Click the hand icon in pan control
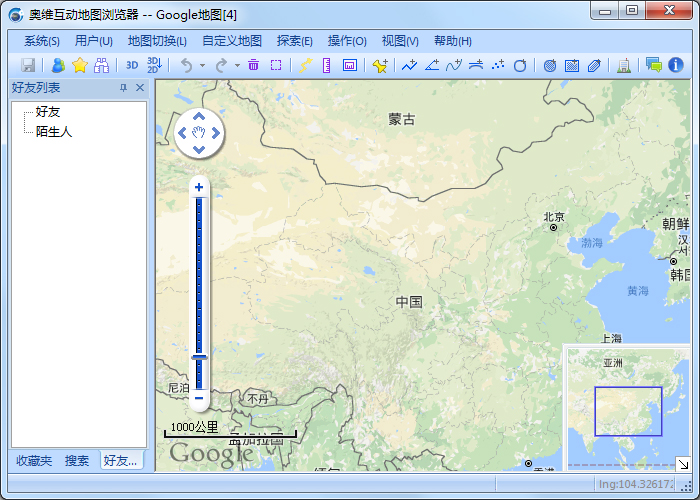Viewport: 700px width, 500px height. point(199,132)
